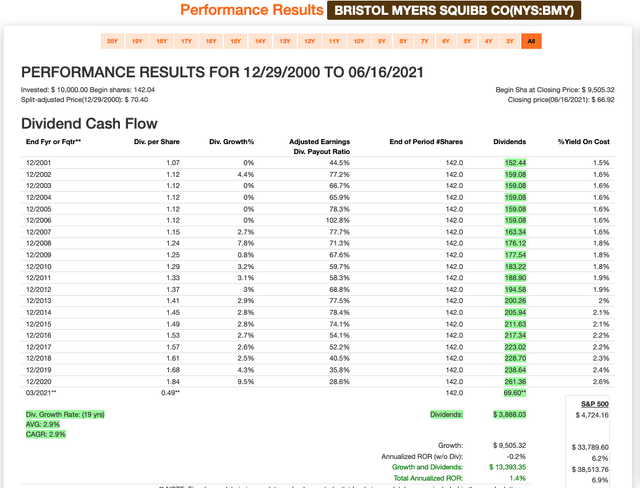Select the 20Y period tab

pos(112,41)
